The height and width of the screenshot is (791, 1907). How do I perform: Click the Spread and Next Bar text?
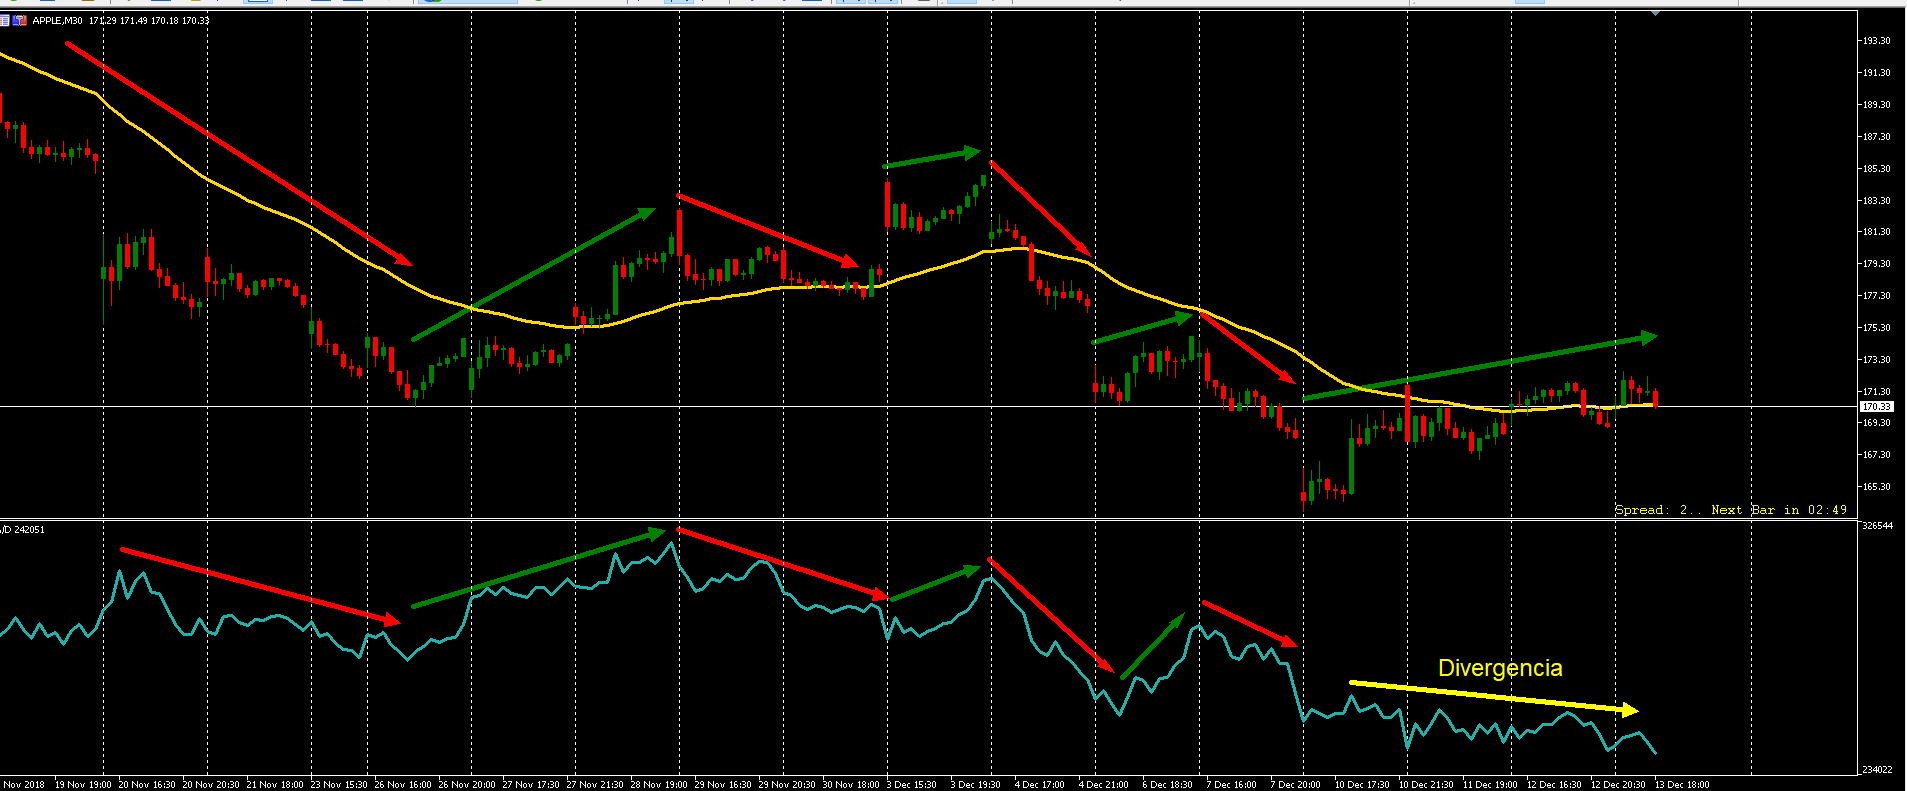click(x=1730, y=510)
